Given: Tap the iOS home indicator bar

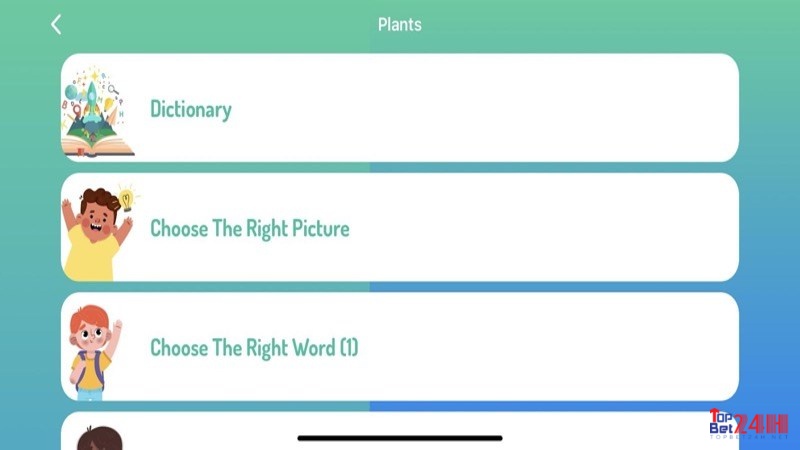Looking at the screenshot, I should 399,438.
